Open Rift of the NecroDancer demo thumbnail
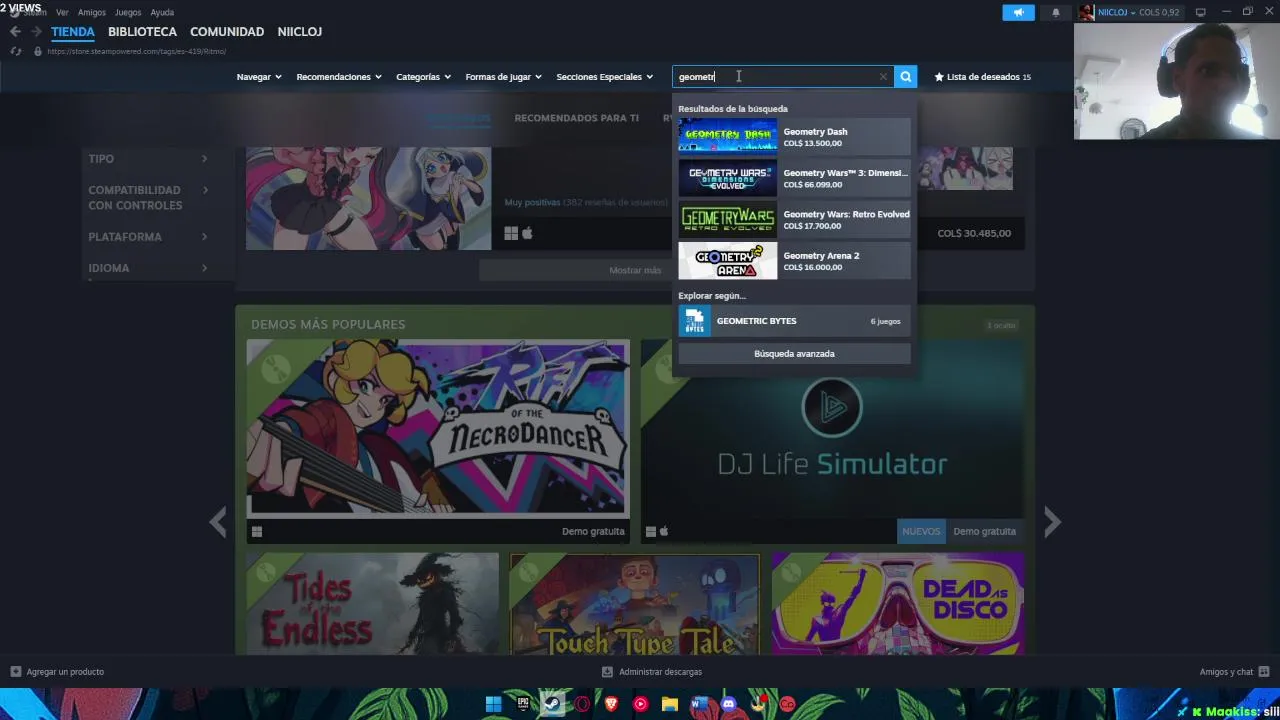The width and height of the screenshot is (1280, 720). pos(438,428)
